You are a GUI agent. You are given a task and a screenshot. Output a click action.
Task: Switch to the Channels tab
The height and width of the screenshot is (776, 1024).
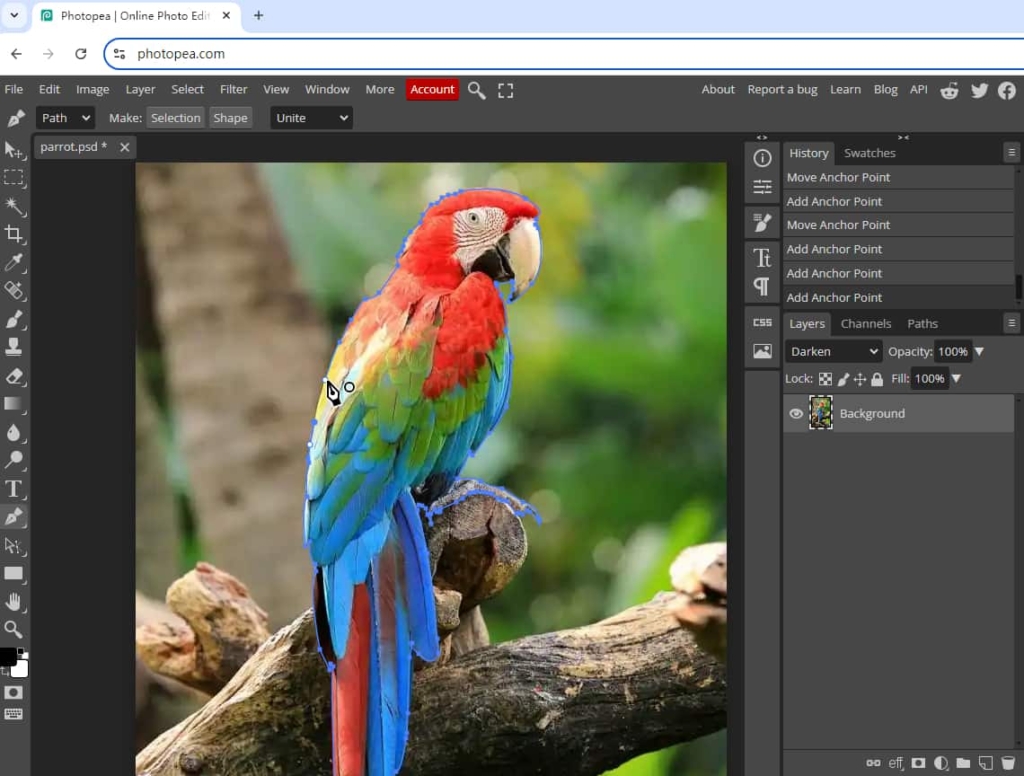pos(866,323)
